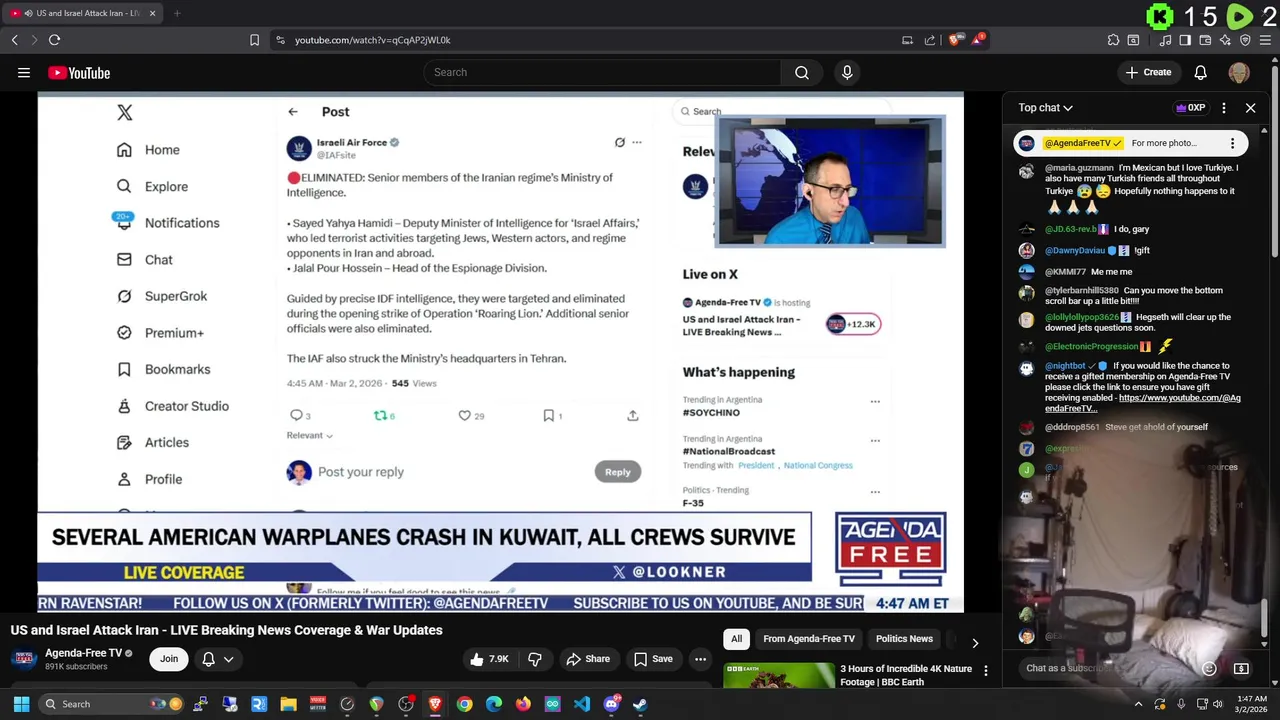
Task: Click the YouTube search magnifier button
Action: pos(802,72)
